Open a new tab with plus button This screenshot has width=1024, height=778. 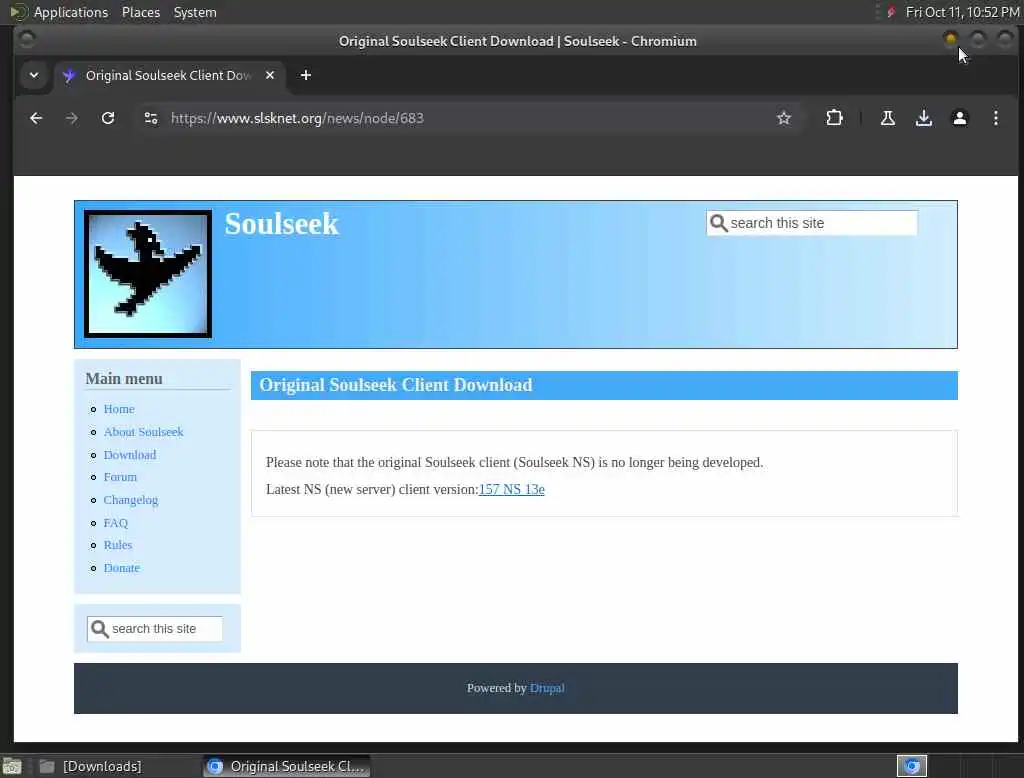(306, 75)
